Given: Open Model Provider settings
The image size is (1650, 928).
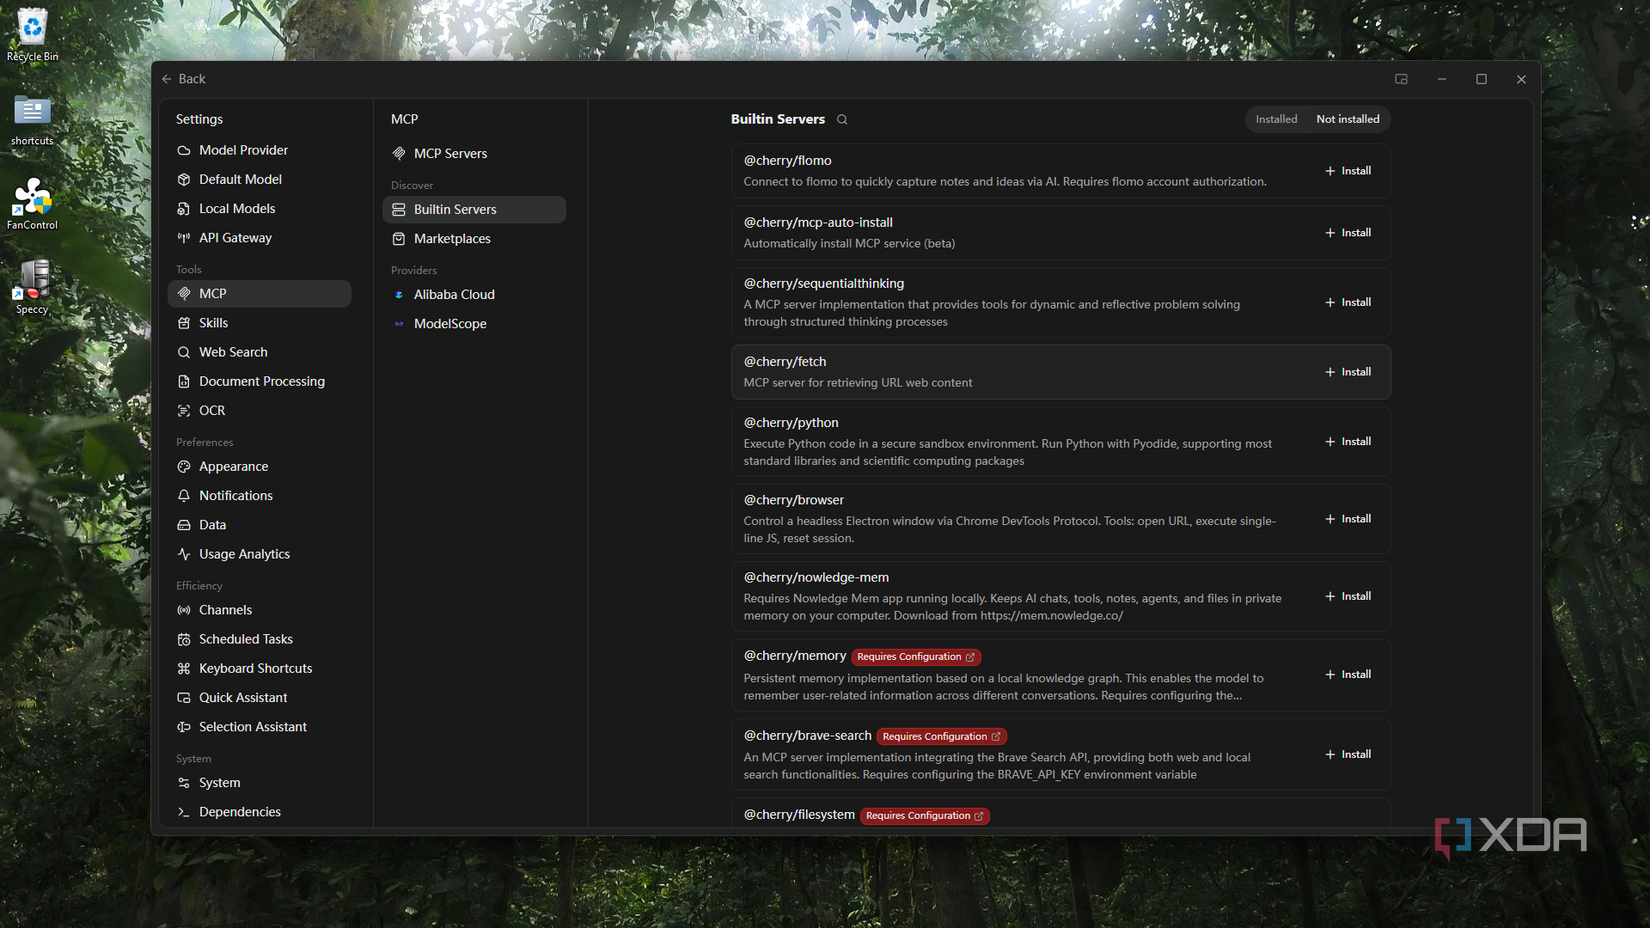Looking at the screenshot, I should coord(259,150).
